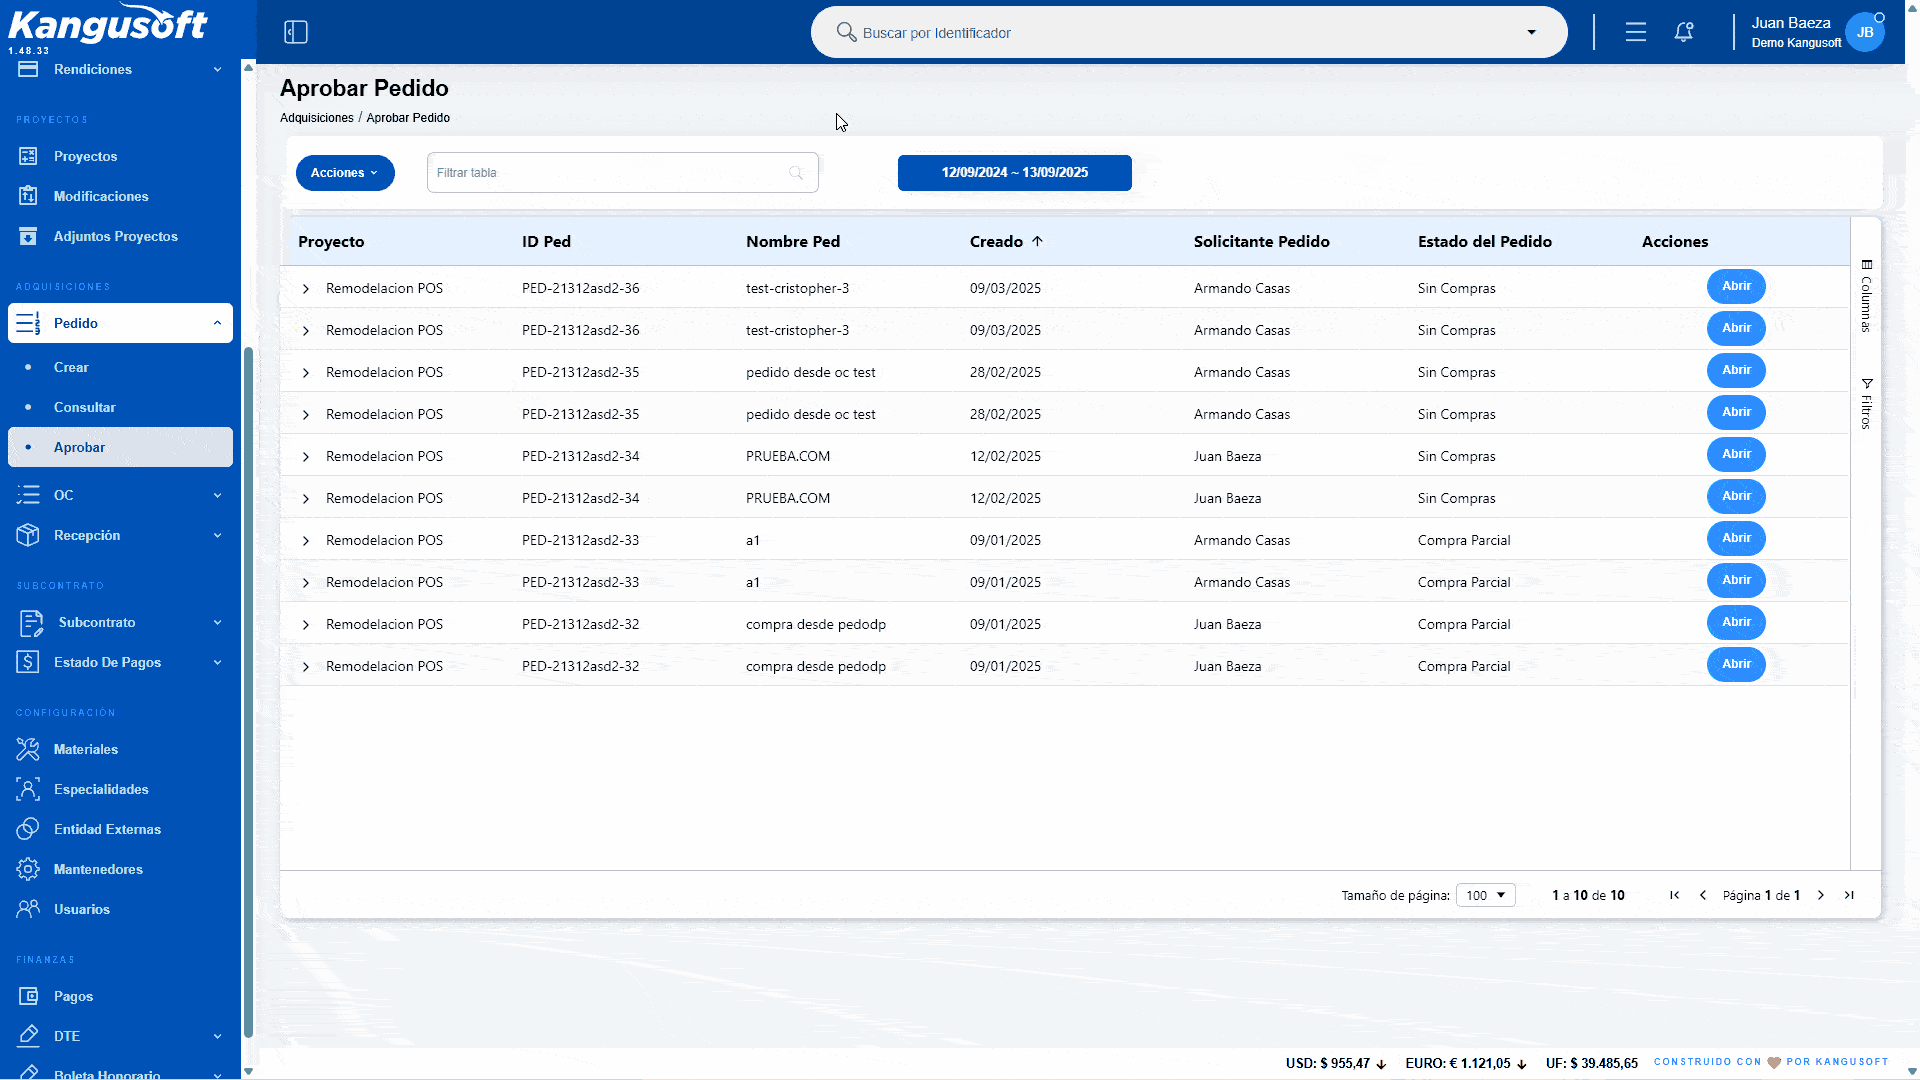
Task: Open Proyectos in sidebar
Action: pos(86,156)
